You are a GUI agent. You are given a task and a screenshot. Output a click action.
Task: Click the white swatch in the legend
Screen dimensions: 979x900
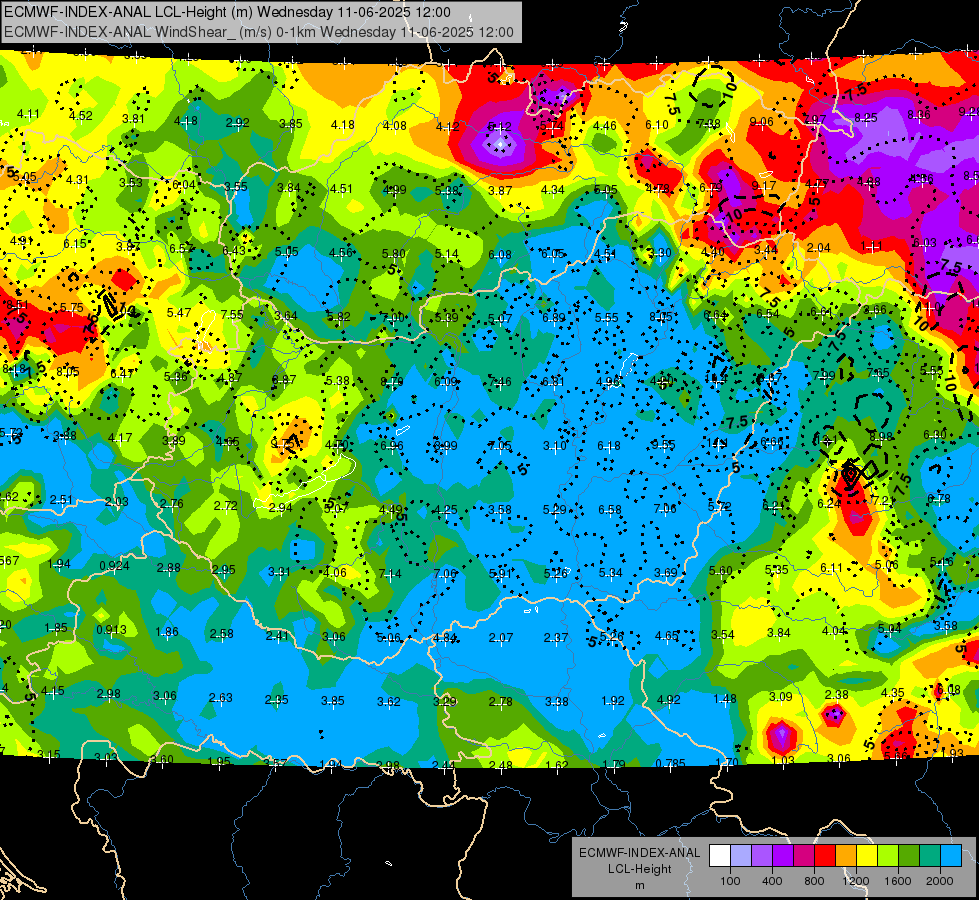click(720, 856)
